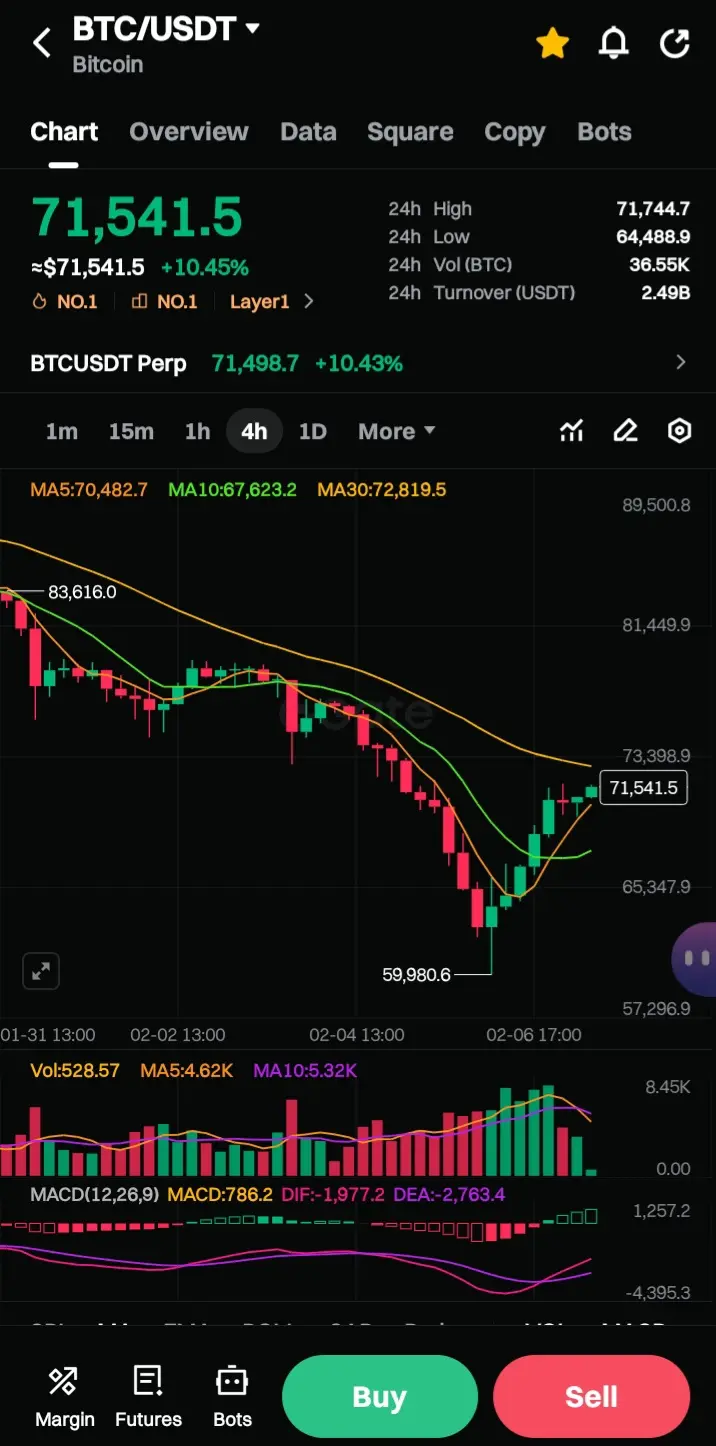Tap the DEA:-2,763.4 value
The height and width of the screenshot is (1446, 716).
tap(450, 1194)
